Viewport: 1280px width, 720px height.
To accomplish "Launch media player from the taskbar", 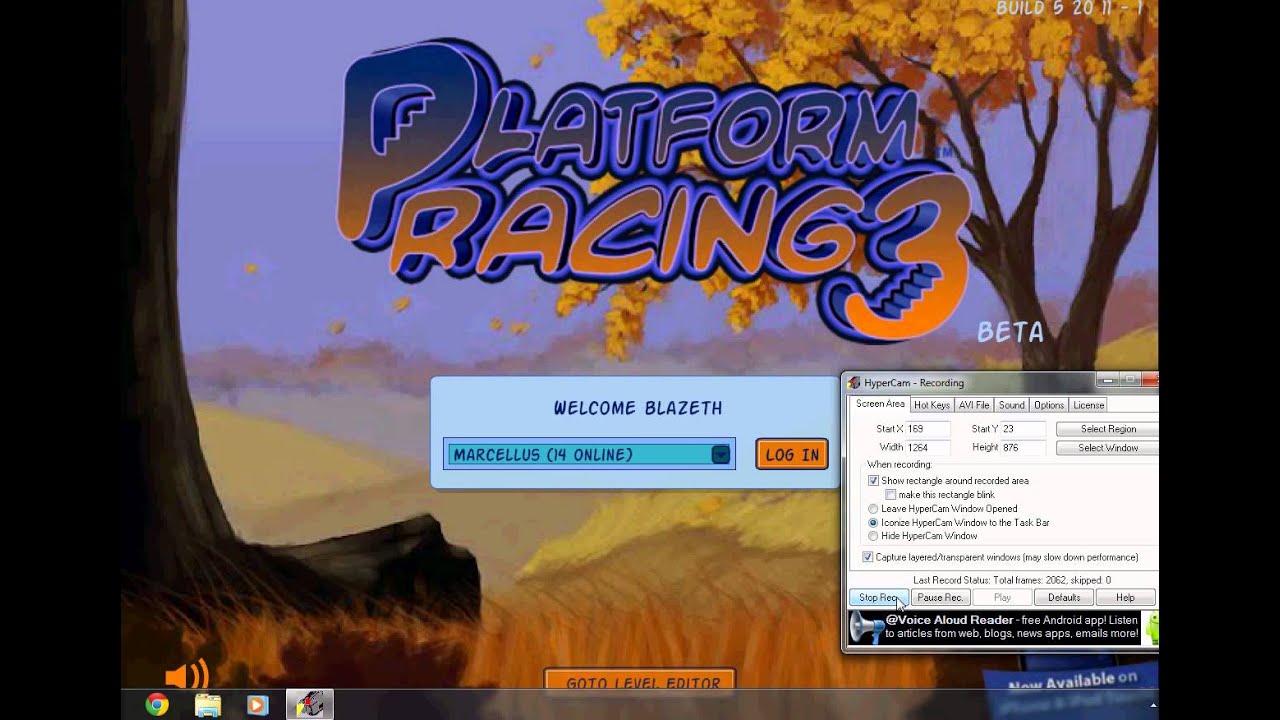I will coord(257,705).
